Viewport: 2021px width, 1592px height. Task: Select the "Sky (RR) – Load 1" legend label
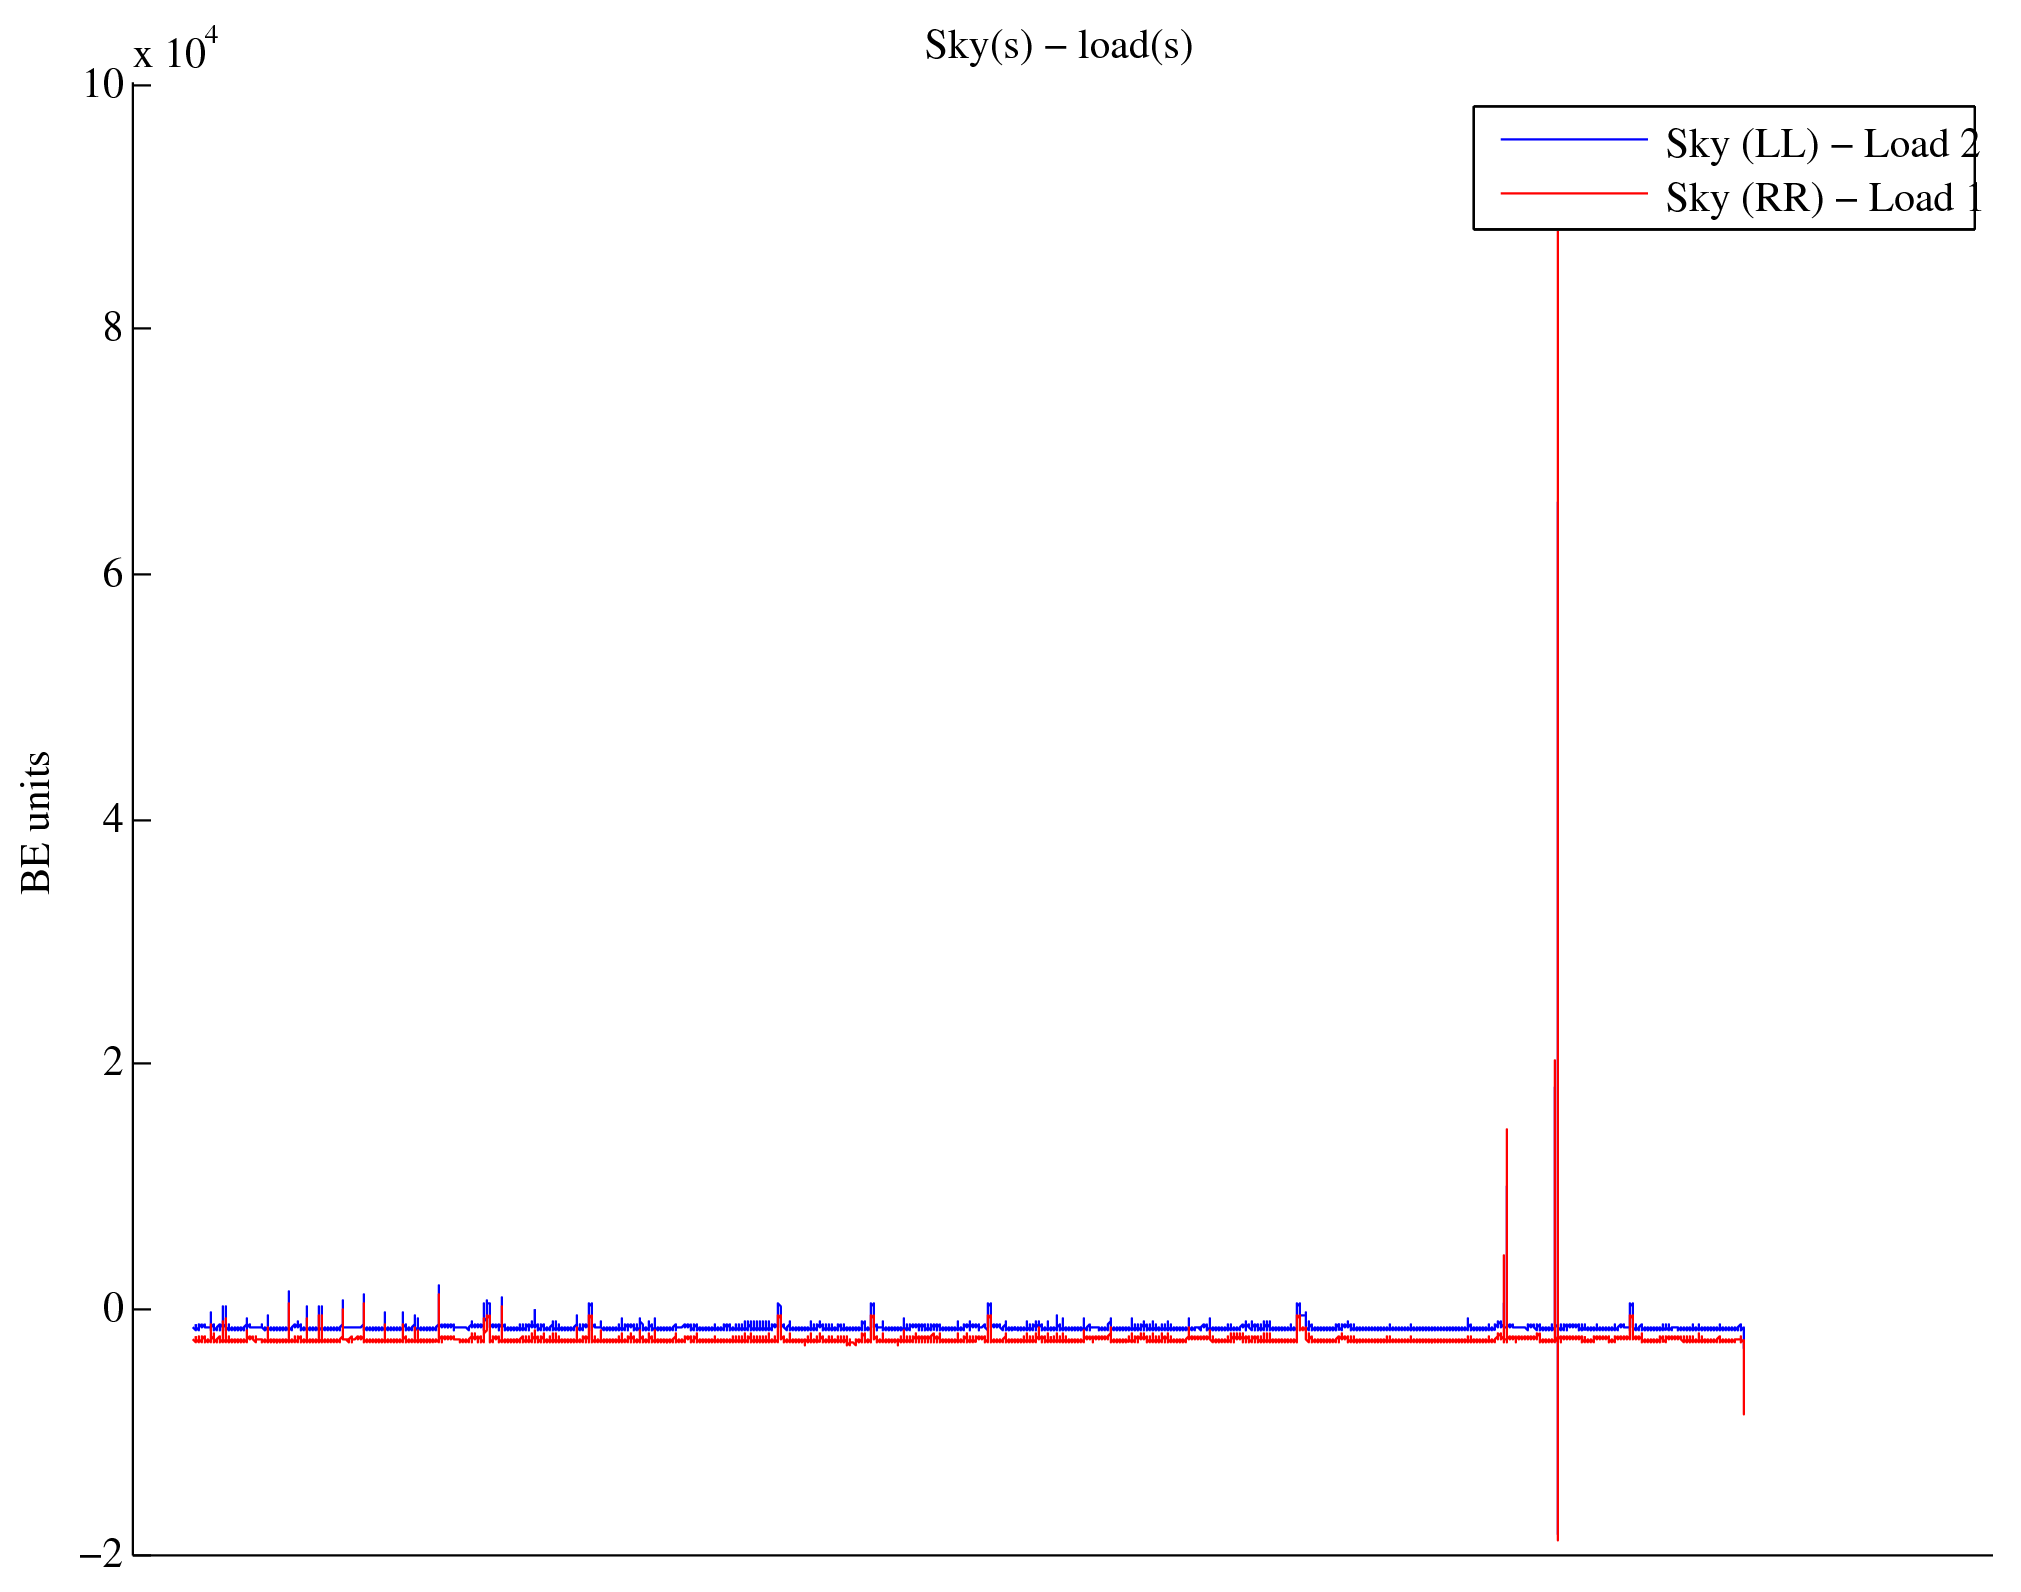(x=1822, y=199)
